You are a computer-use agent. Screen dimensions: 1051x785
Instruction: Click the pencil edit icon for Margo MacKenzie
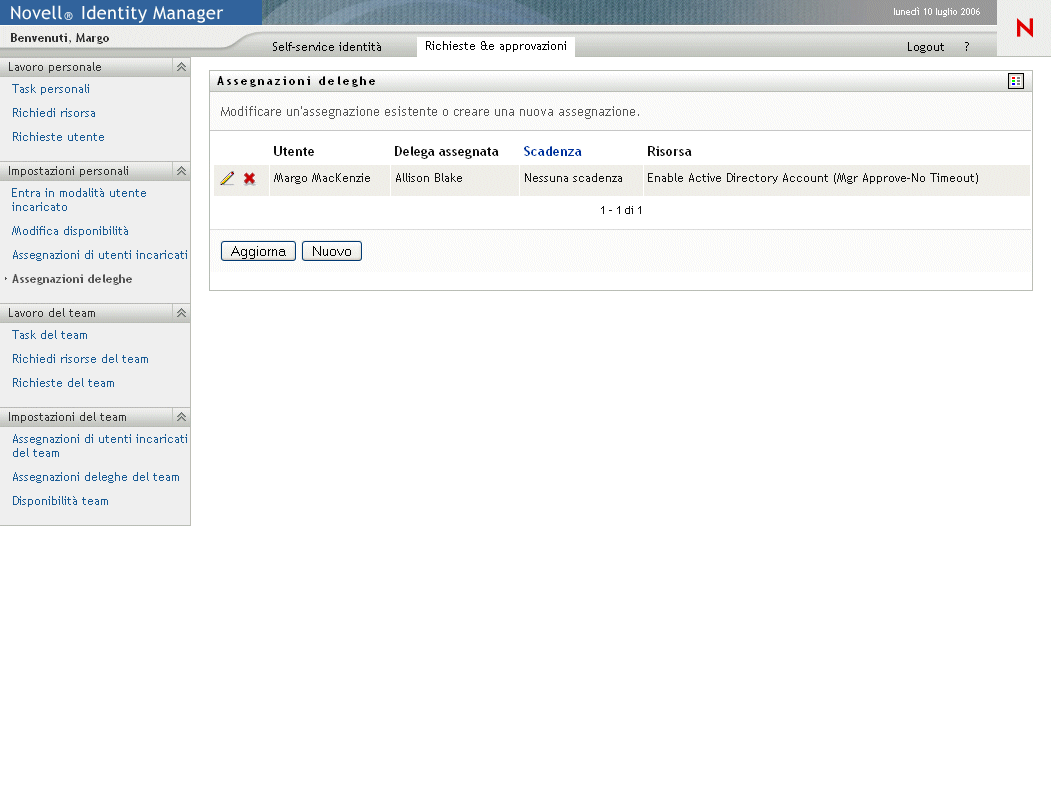tap(227, 179)
